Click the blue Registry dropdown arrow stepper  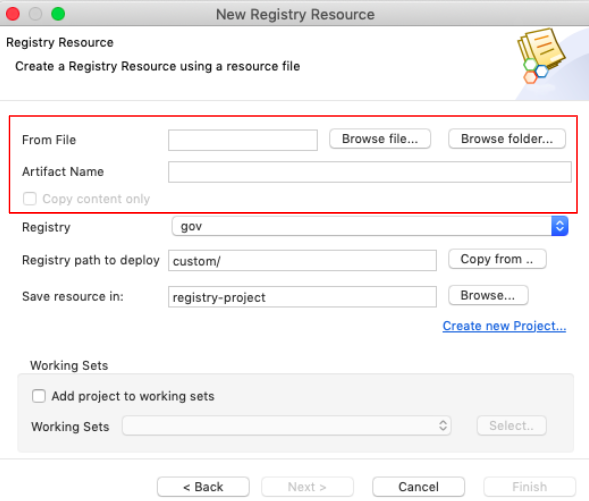click(x=559, y=226)
